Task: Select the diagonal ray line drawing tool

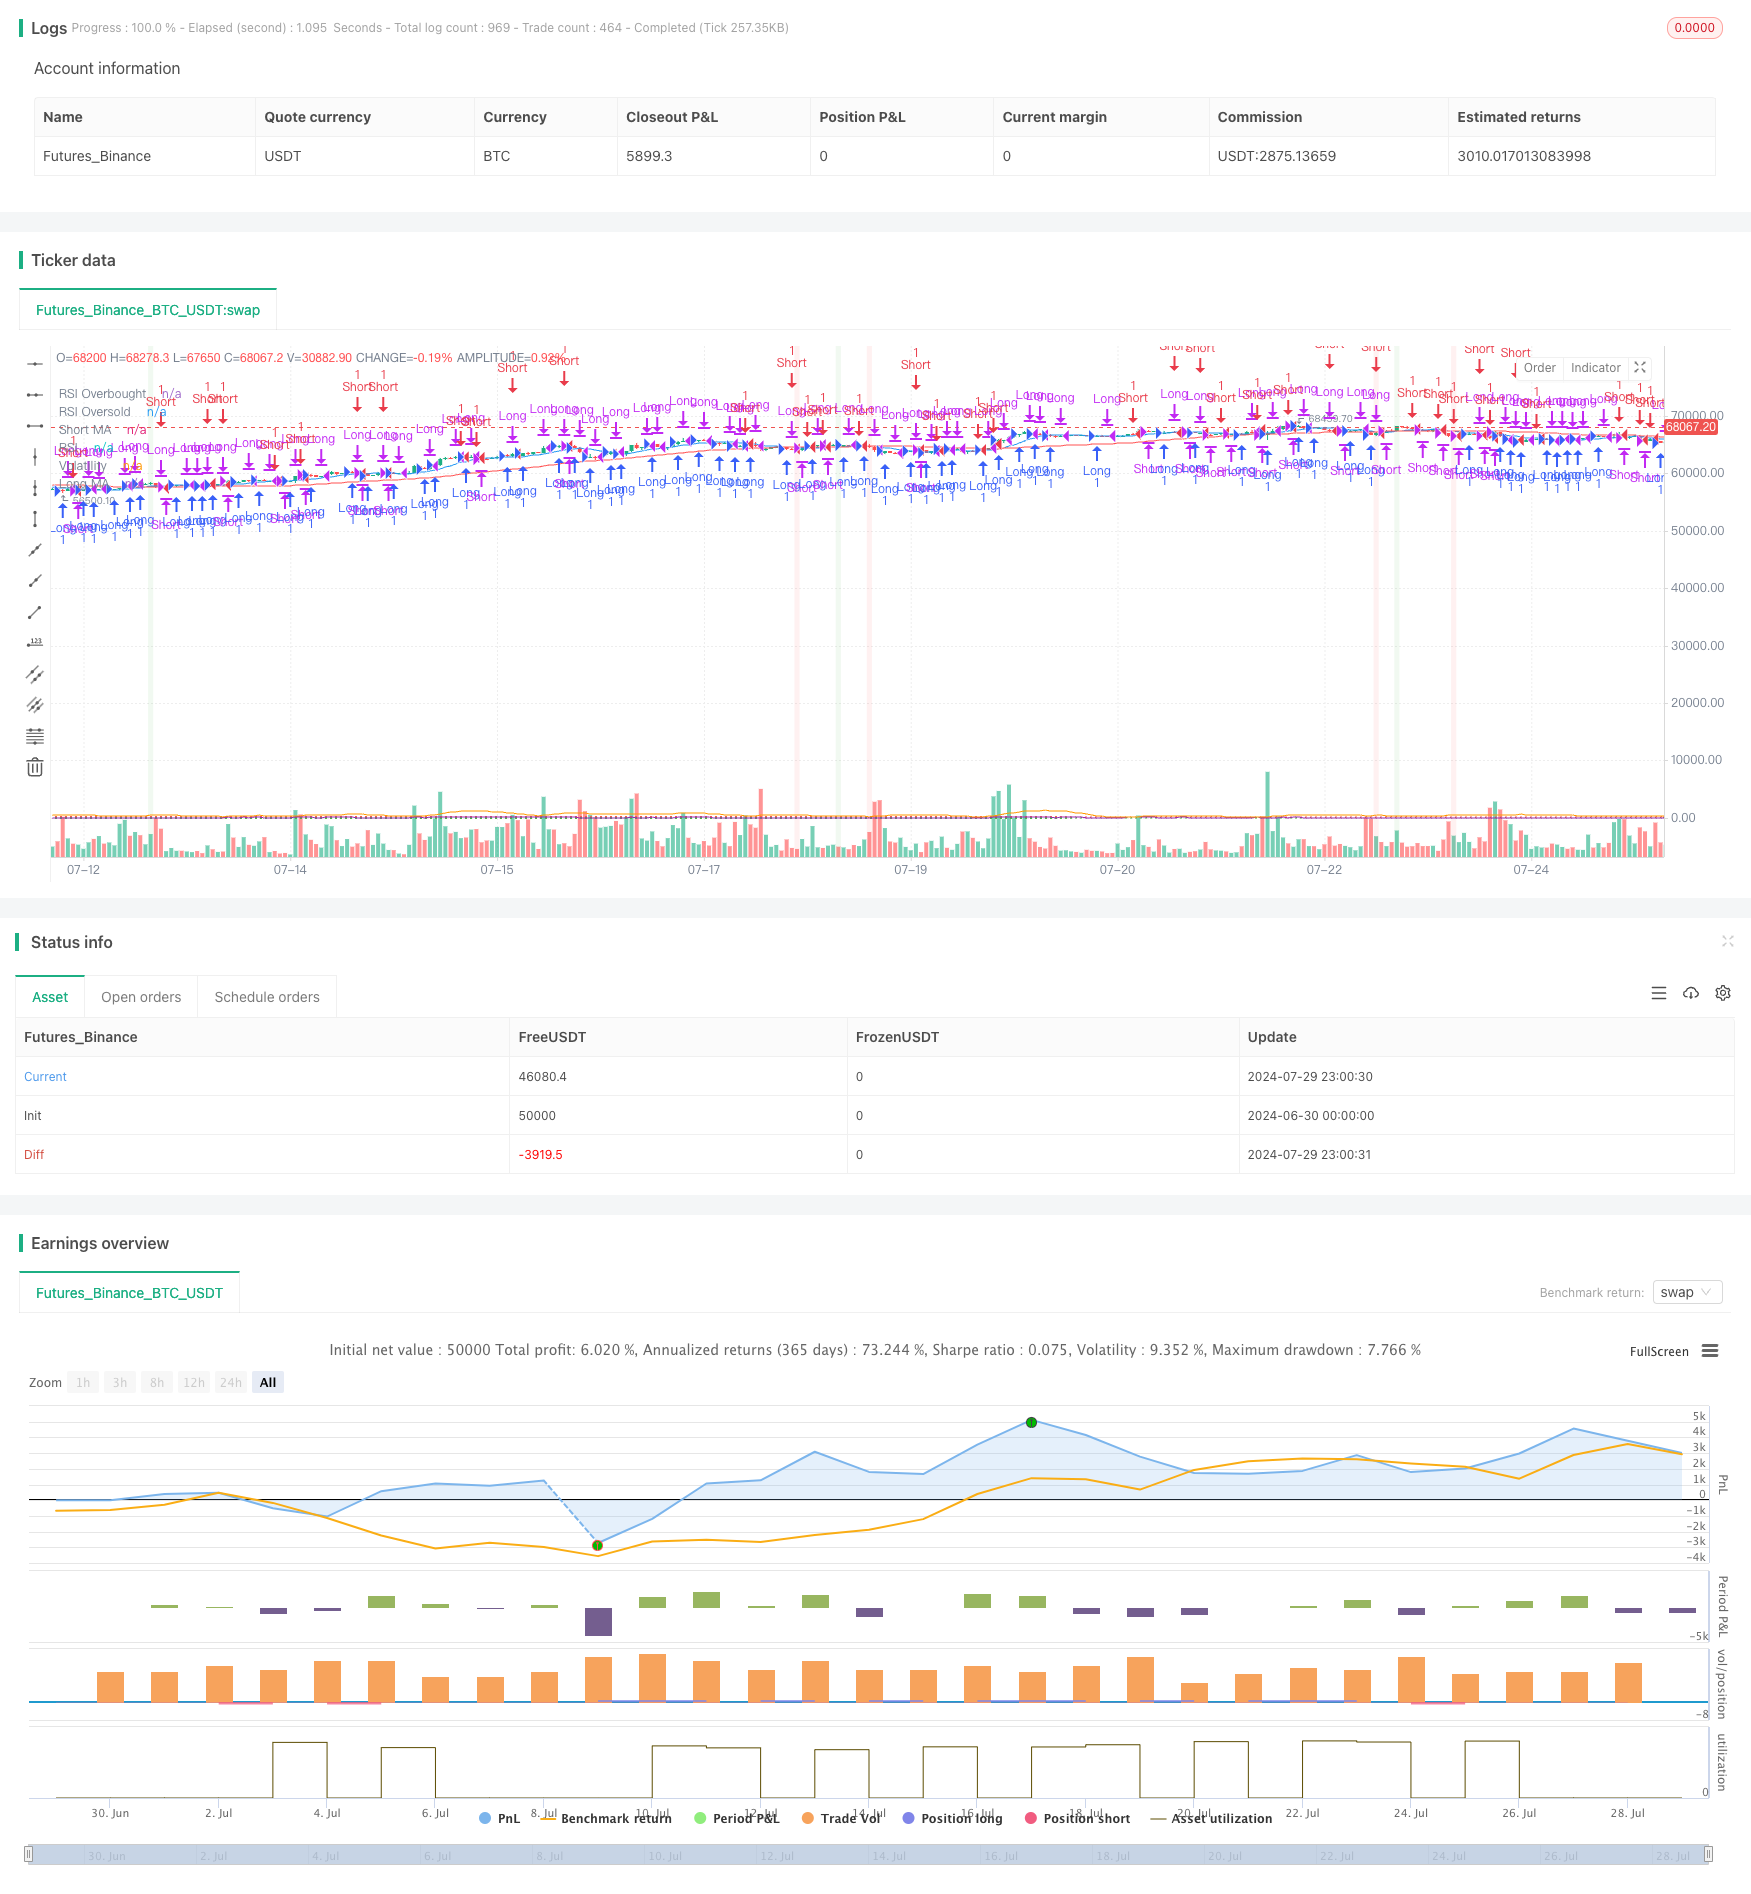Action: click(x=35, y=581)
